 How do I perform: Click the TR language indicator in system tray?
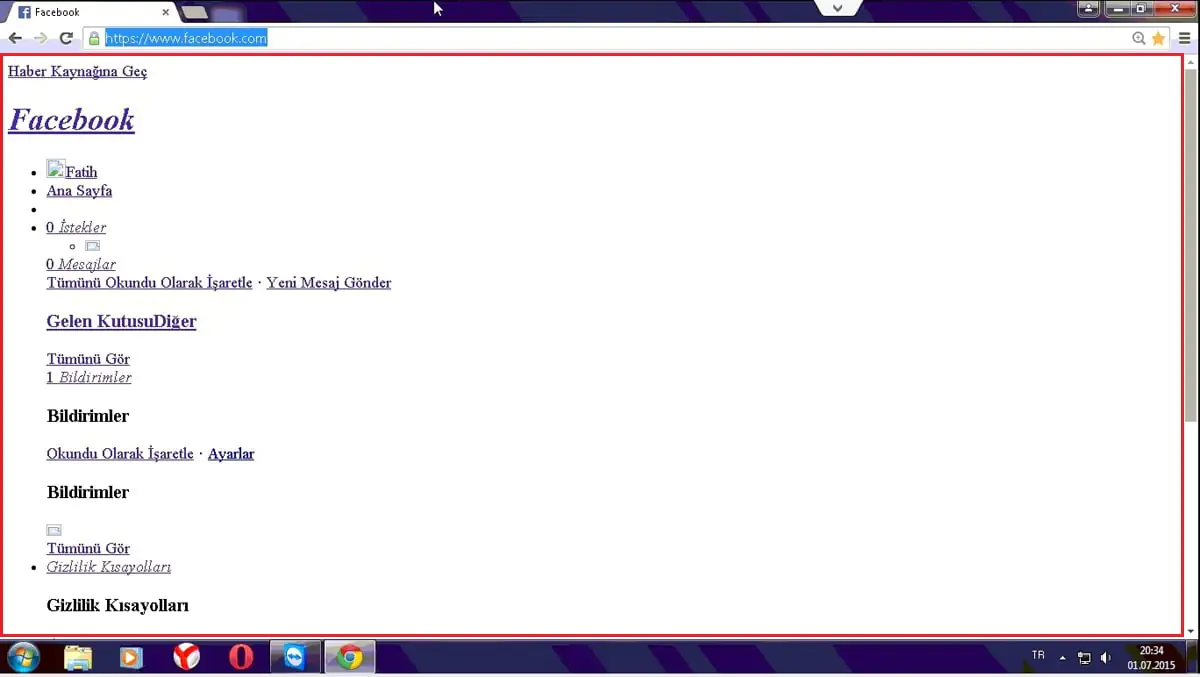click(x=1038, y=656)
